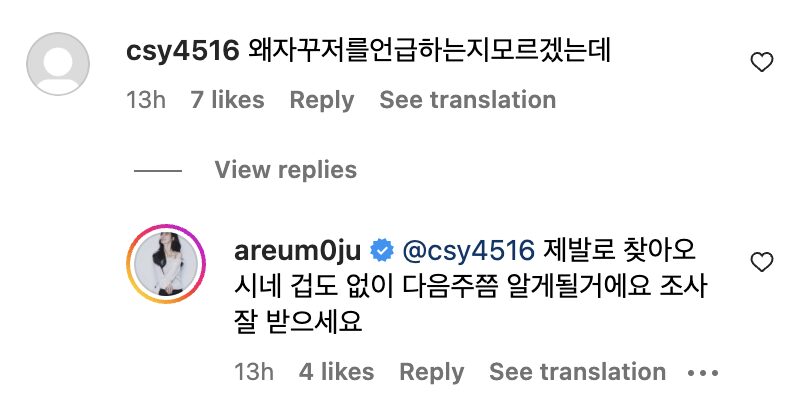This screenshot has height=412, width=798.
Task: View areum0ju's story via profile picture
Action: 166,263
